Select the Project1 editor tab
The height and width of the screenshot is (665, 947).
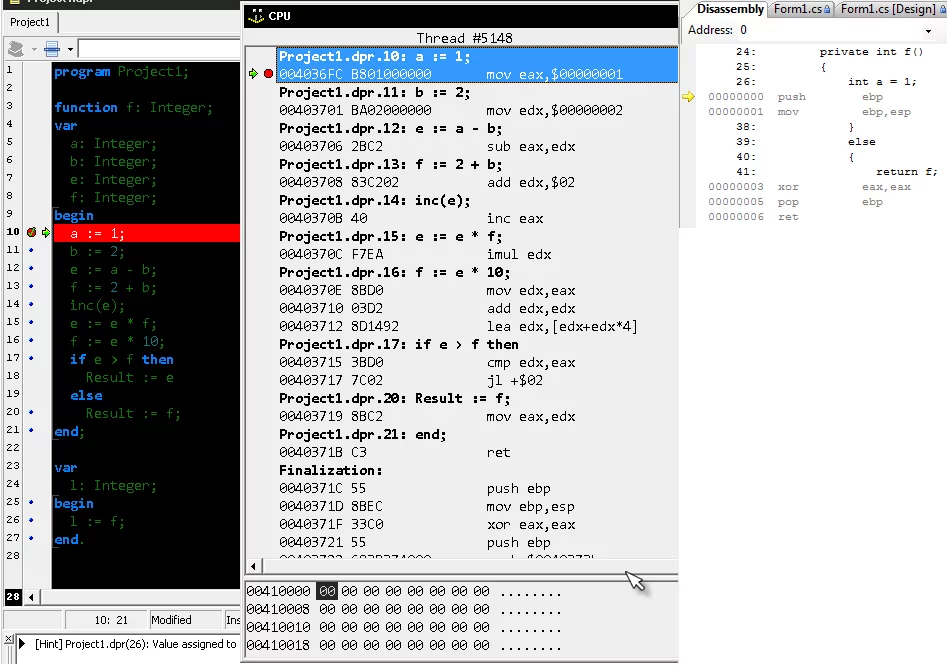tap(30, 22)
